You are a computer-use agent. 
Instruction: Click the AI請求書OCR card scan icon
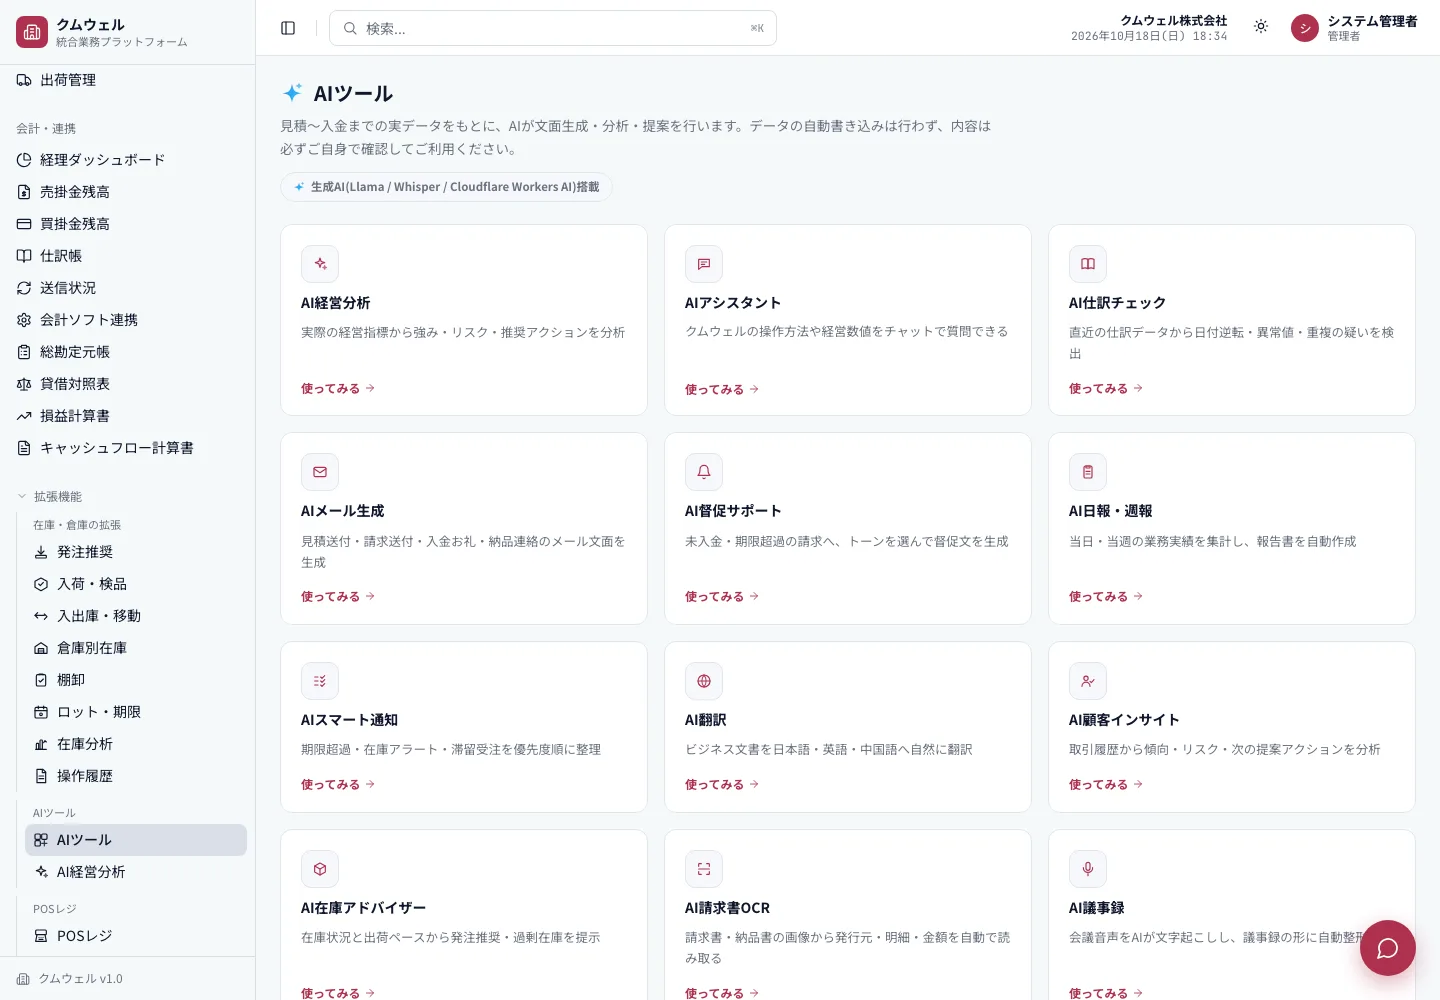coord(704,869)
